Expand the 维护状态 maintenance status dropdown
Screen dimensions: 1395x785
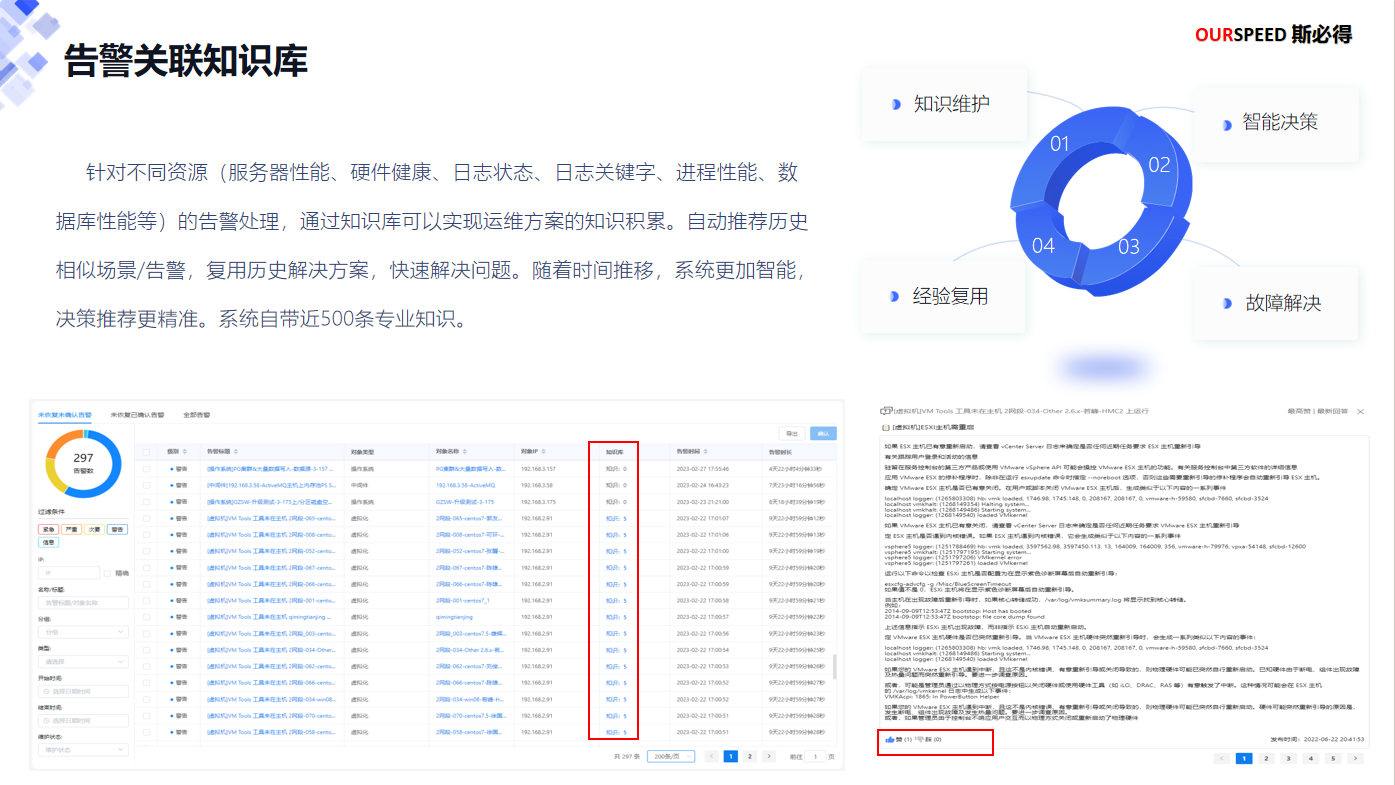[83, 750]
